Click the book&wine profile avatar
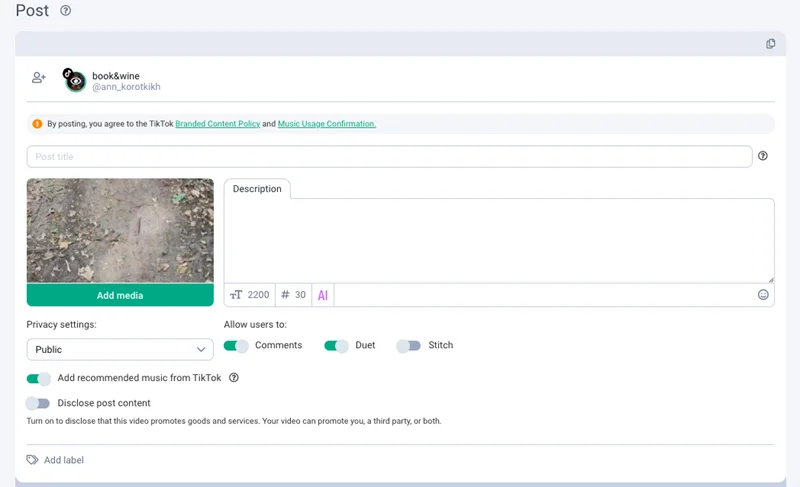The image size is (800, 487). [75, 81]
